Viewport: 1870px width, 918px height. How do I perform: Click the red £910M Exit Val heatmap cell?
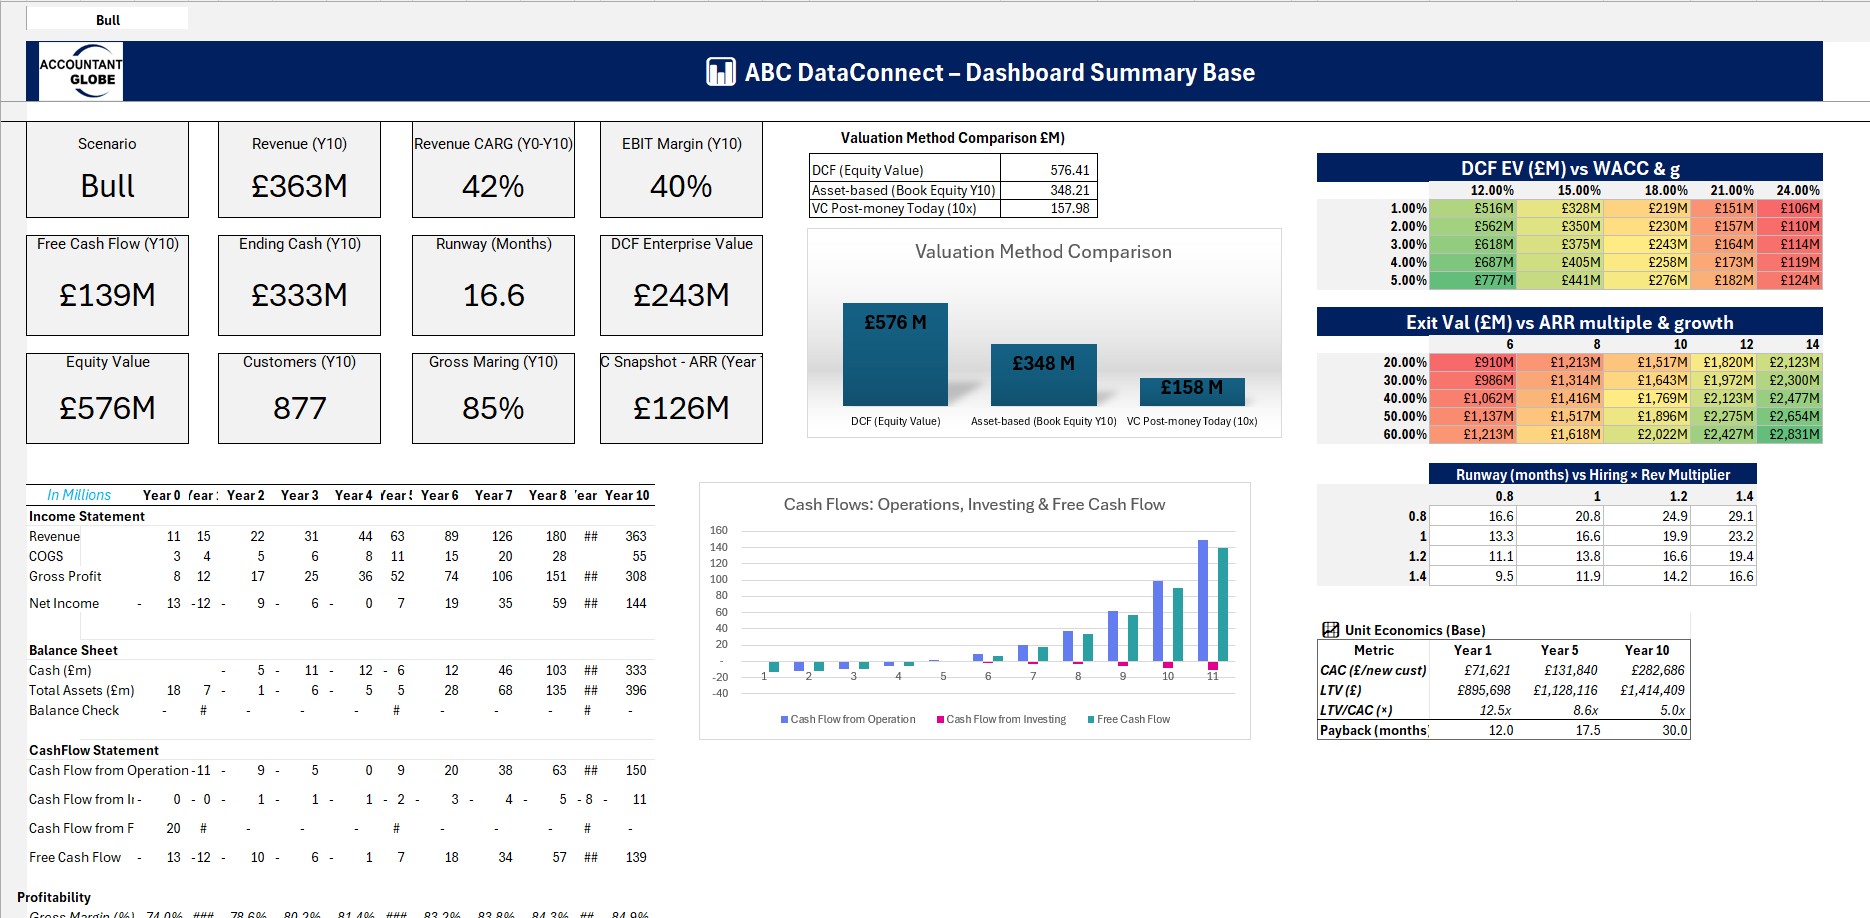point(1472,363)
